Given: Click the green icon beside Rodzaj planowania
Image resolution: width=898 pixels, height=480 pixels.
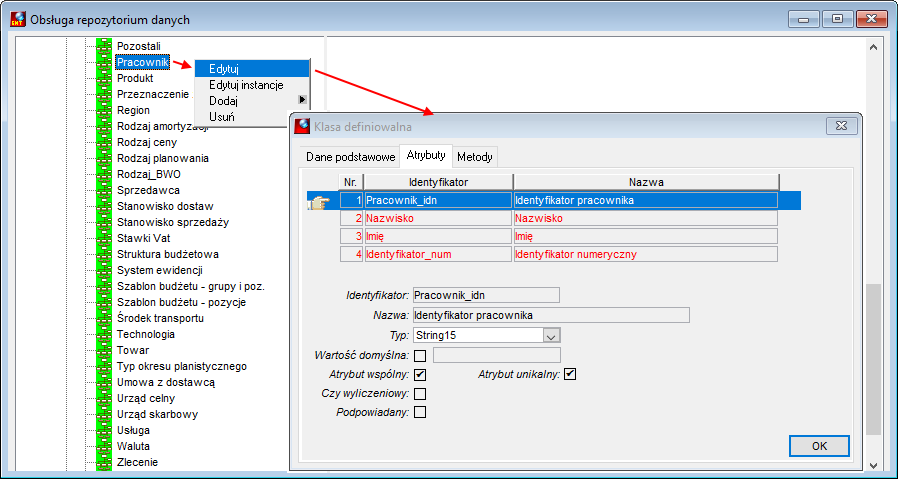Looking at the screenshot, I should pos(103,158).
